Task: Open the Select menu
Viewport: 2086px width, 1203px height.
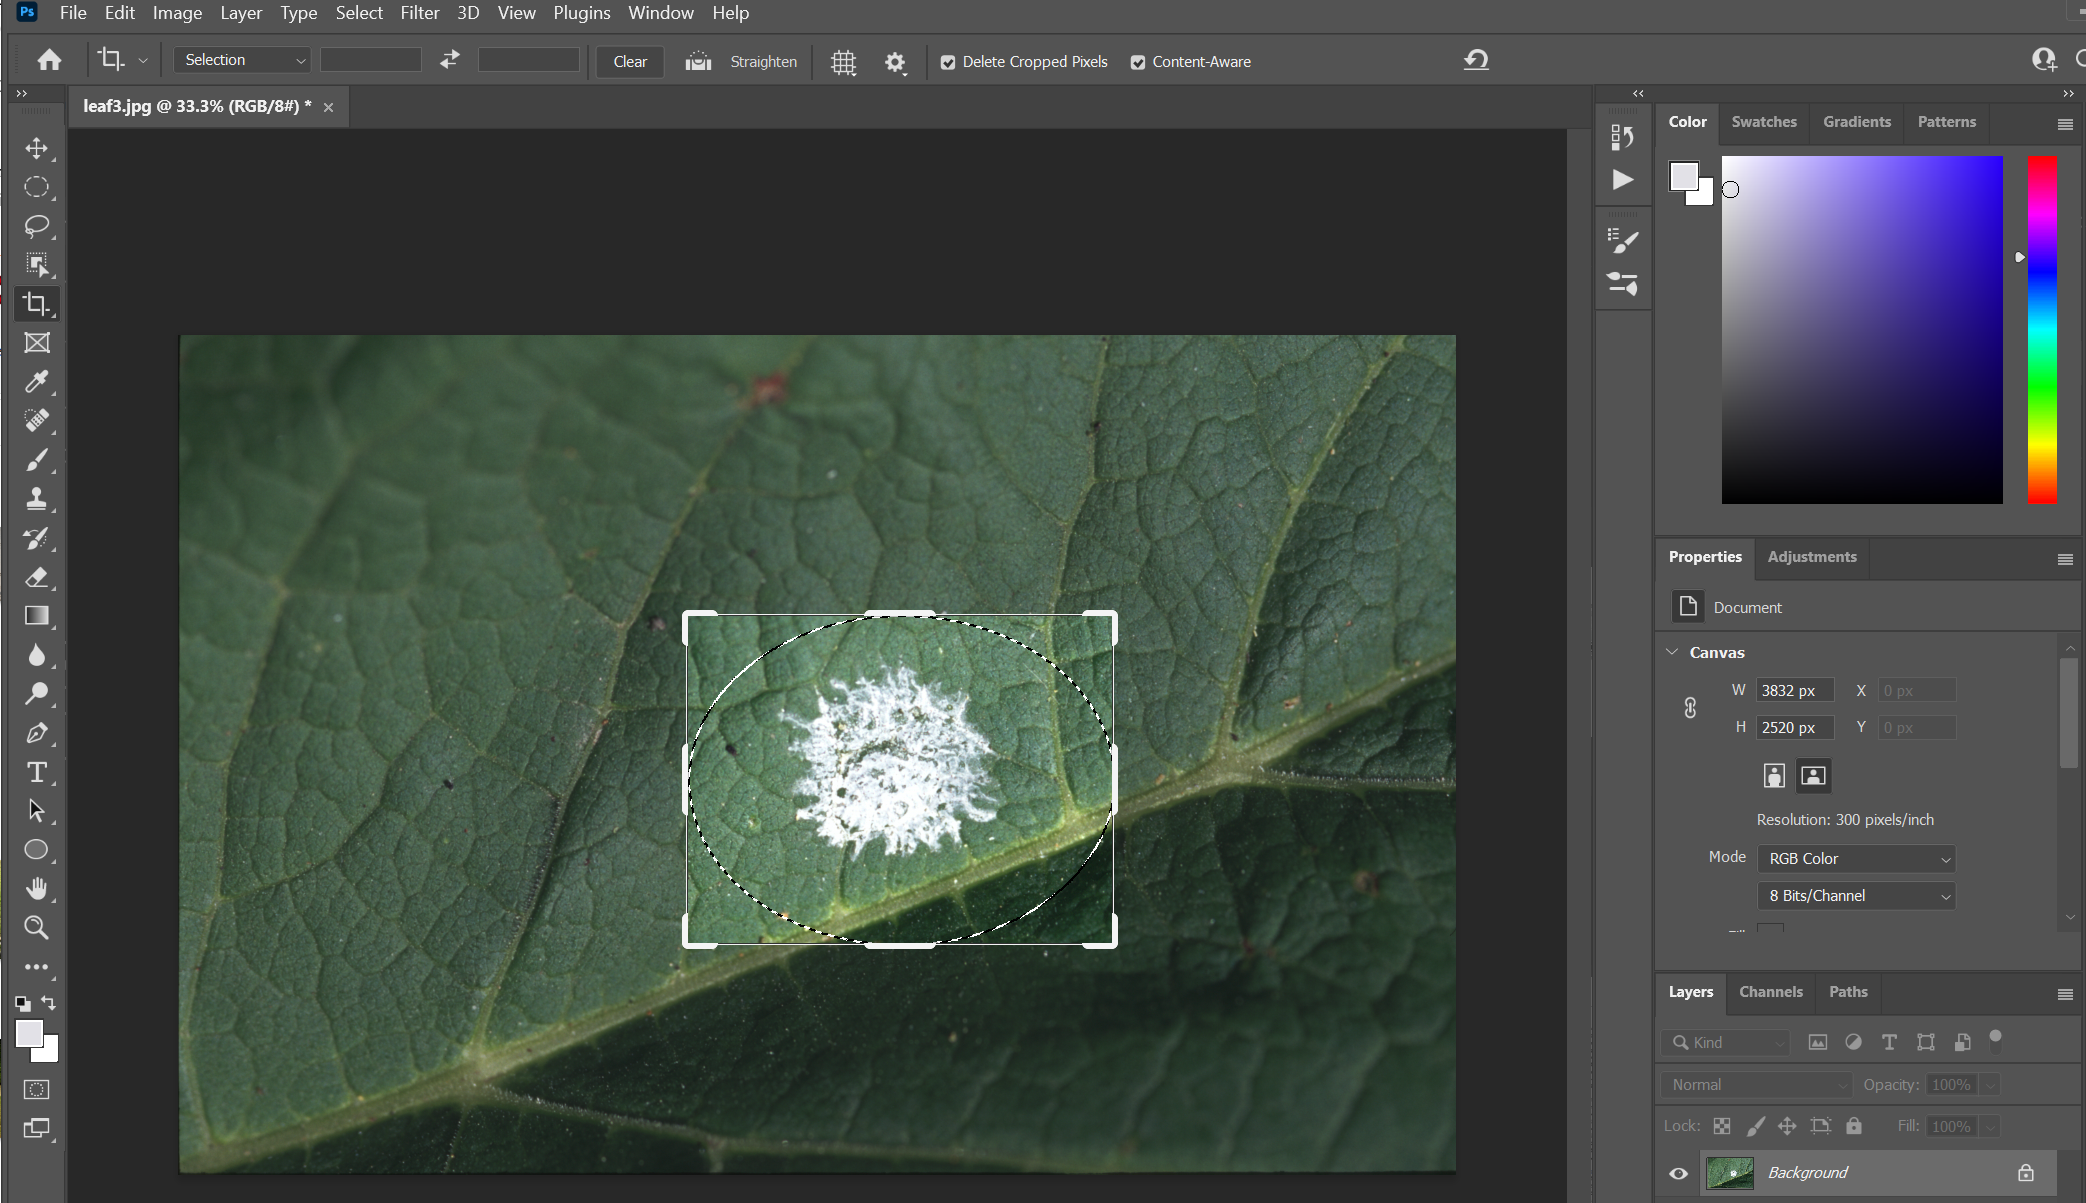Action: coord(359,13)
